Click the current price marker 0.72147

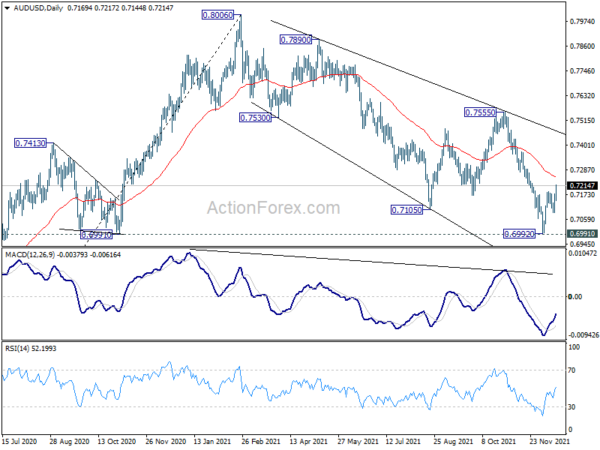(582, 186)
